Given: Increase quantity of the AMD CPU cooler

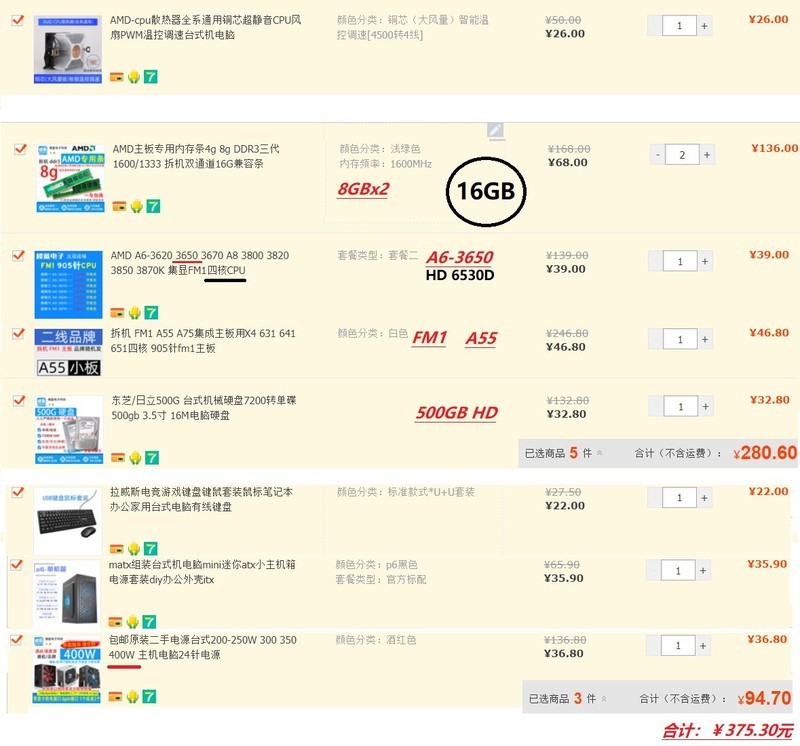Looking at the screenshot, I should pyautogui.click(x=705, y=26).
